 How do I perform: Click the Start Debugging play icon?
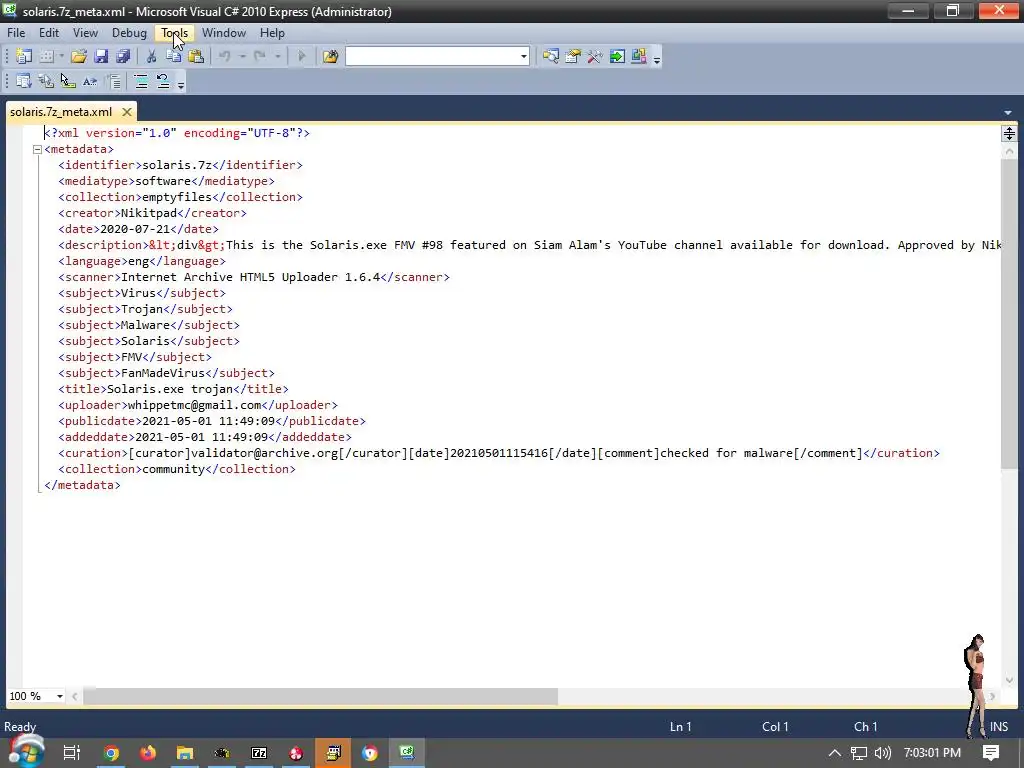tap(301, 57)
